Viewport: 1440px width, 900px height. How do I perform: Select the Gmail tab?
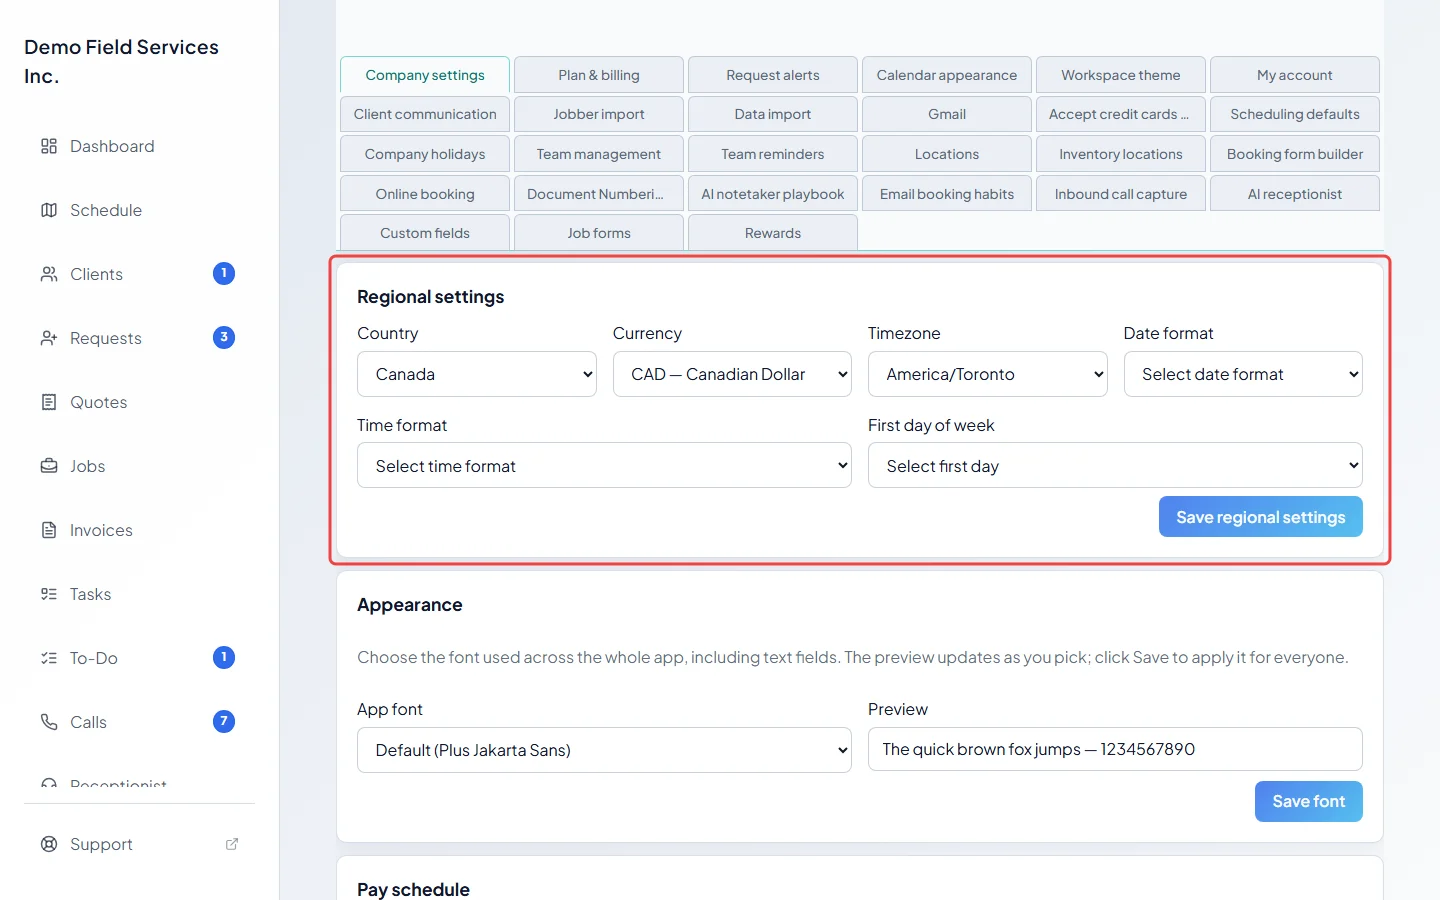tap(947, 114)
